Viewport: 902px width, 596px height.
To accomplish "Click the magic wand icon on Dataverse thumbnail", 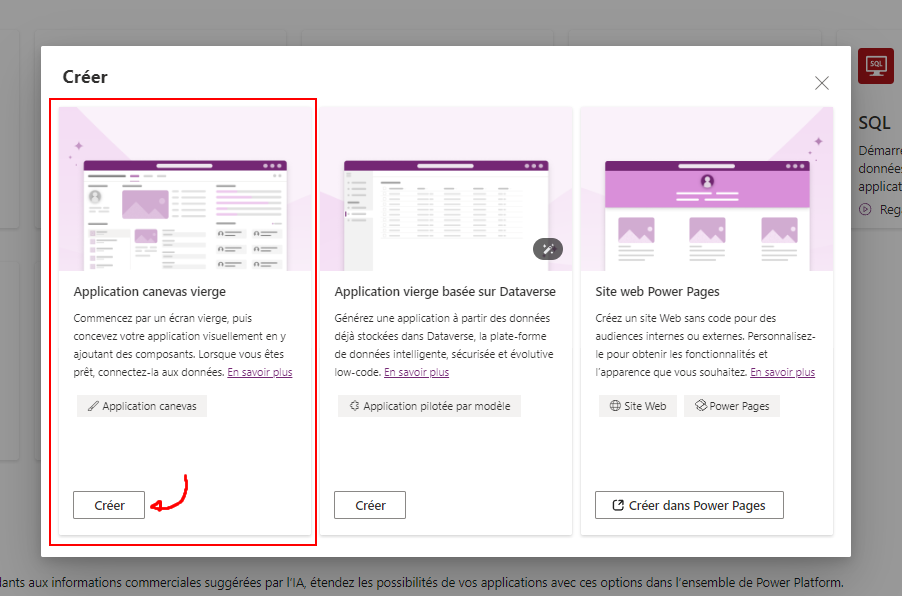I will [548, 249].
